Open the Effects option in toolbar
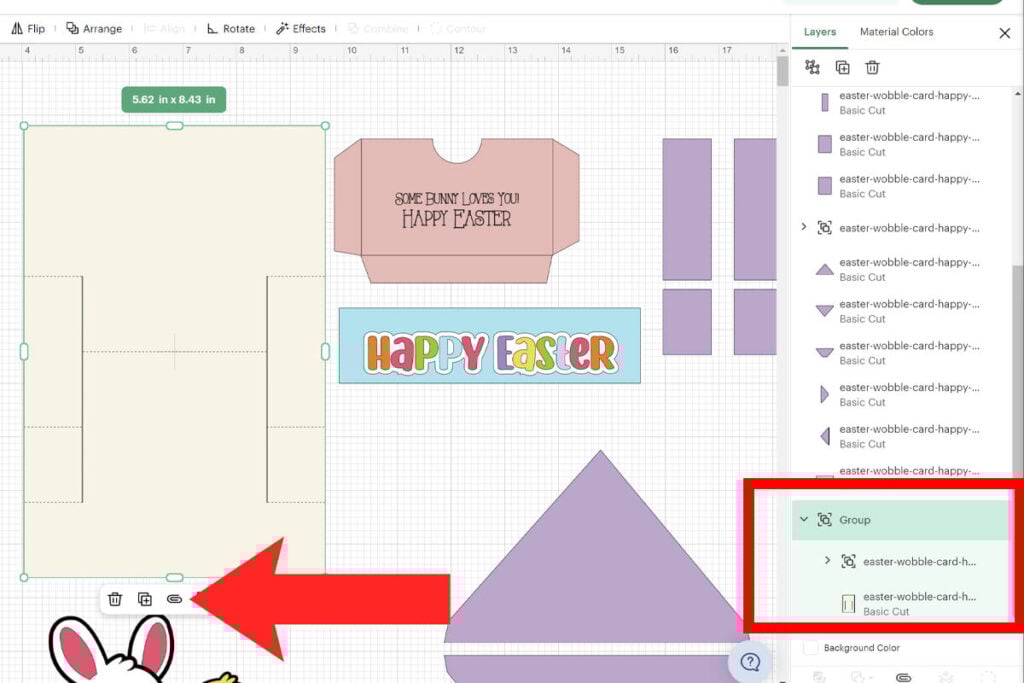Screen dimensions: 1024x683 pyautogui.click(x=301, y=28)
